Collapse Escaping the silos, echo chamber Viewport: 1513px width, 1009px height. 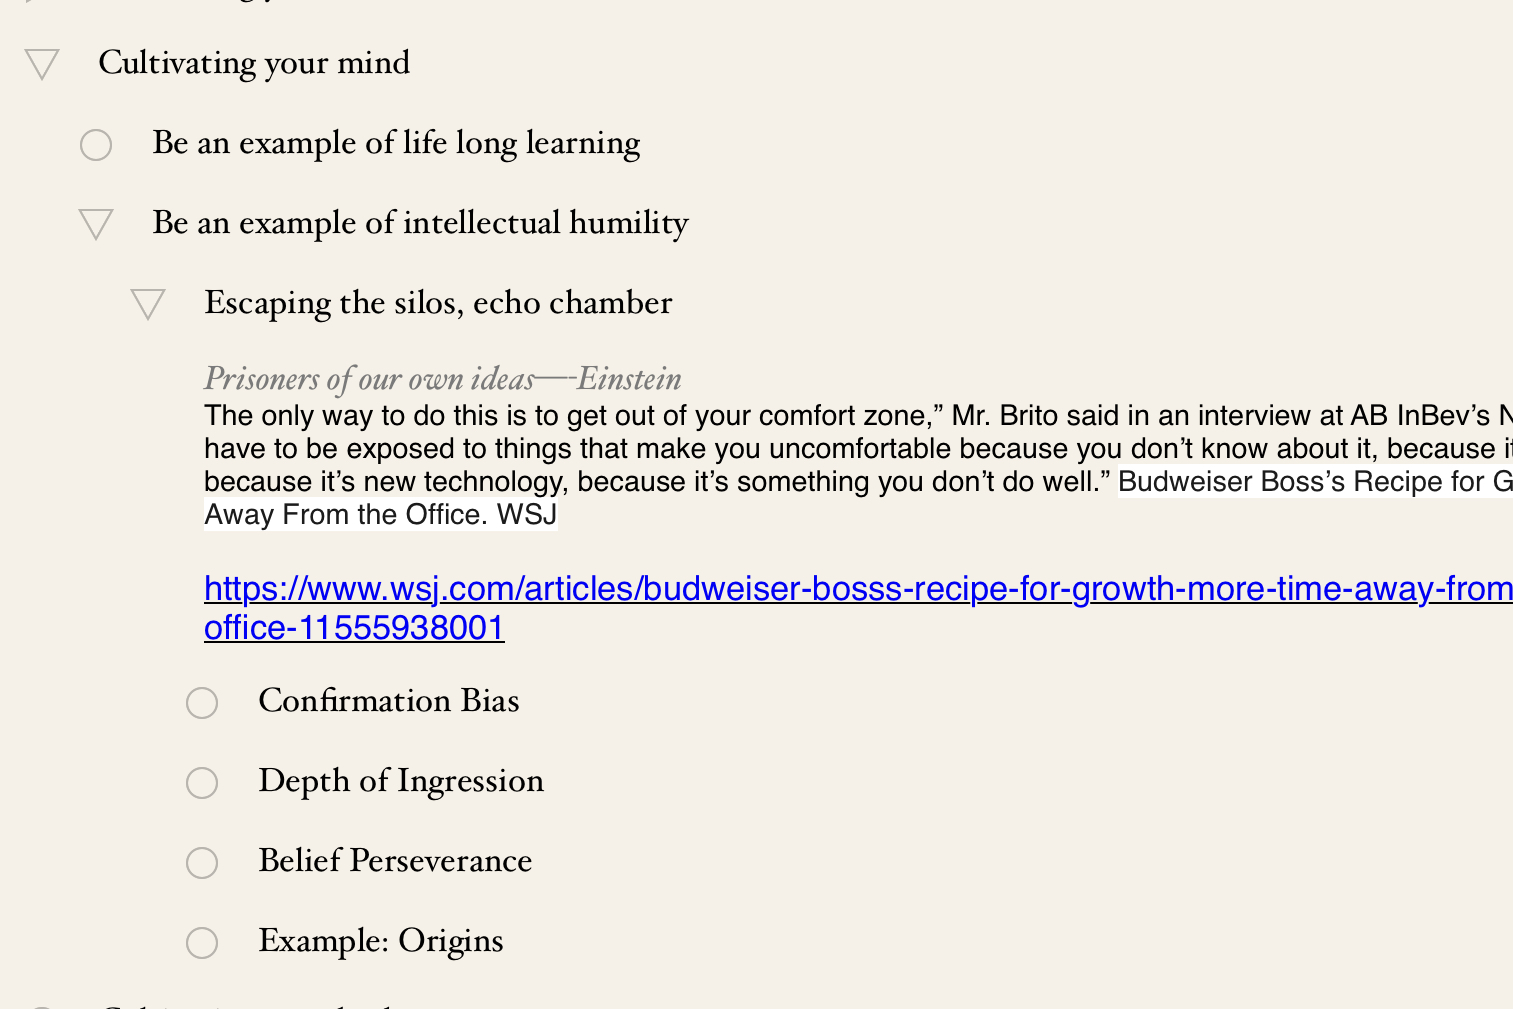[x=148, y=304]
